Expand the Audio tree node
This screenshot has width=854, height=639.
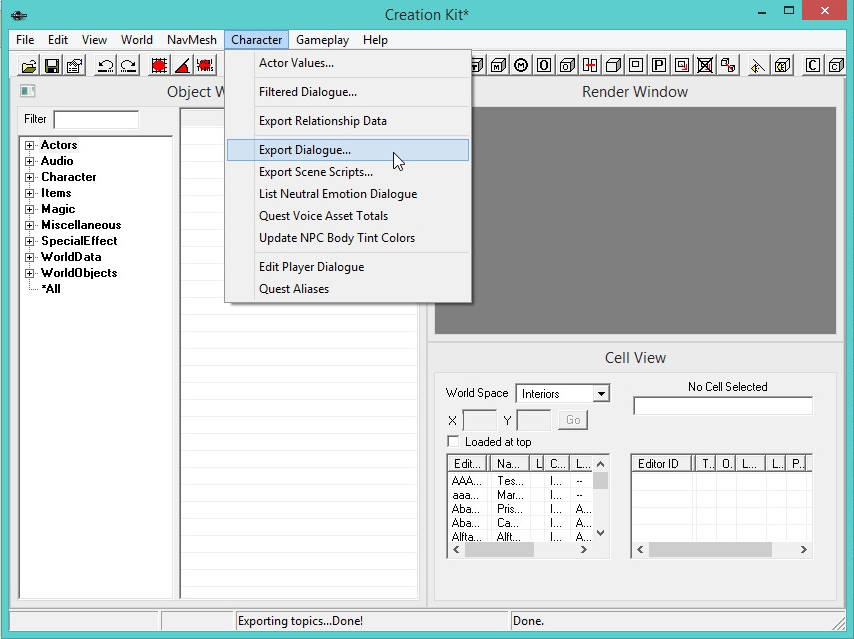pos(29,161)
